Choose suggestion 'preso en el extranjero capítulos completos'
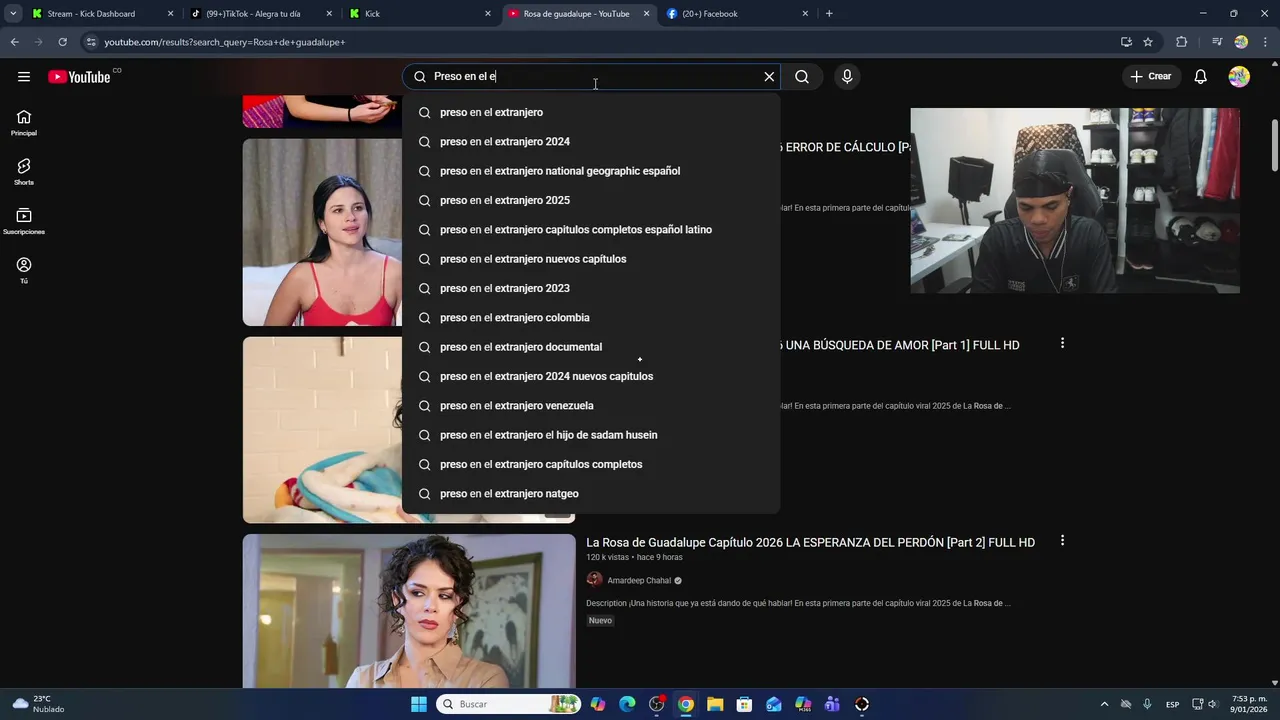The width and height of the screenshot is (1280, 720). (x=591, y=464)
